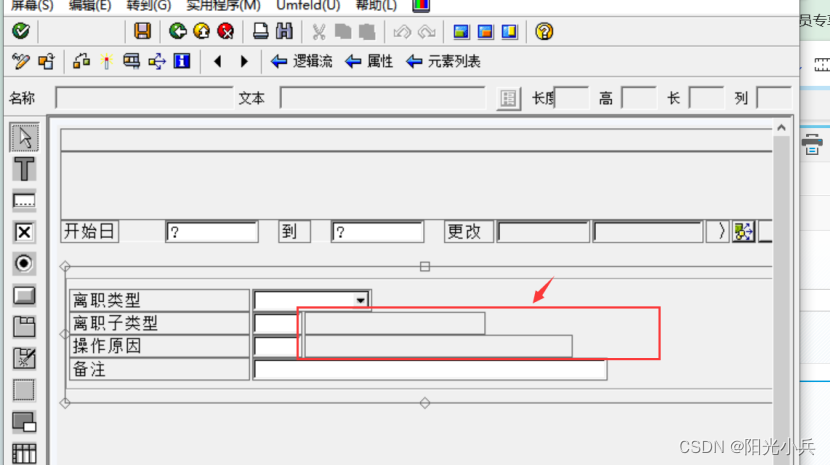The height and width of the screenshot is (465, 831).
Task: Click the text list icon button
Action: click(508, 98)
